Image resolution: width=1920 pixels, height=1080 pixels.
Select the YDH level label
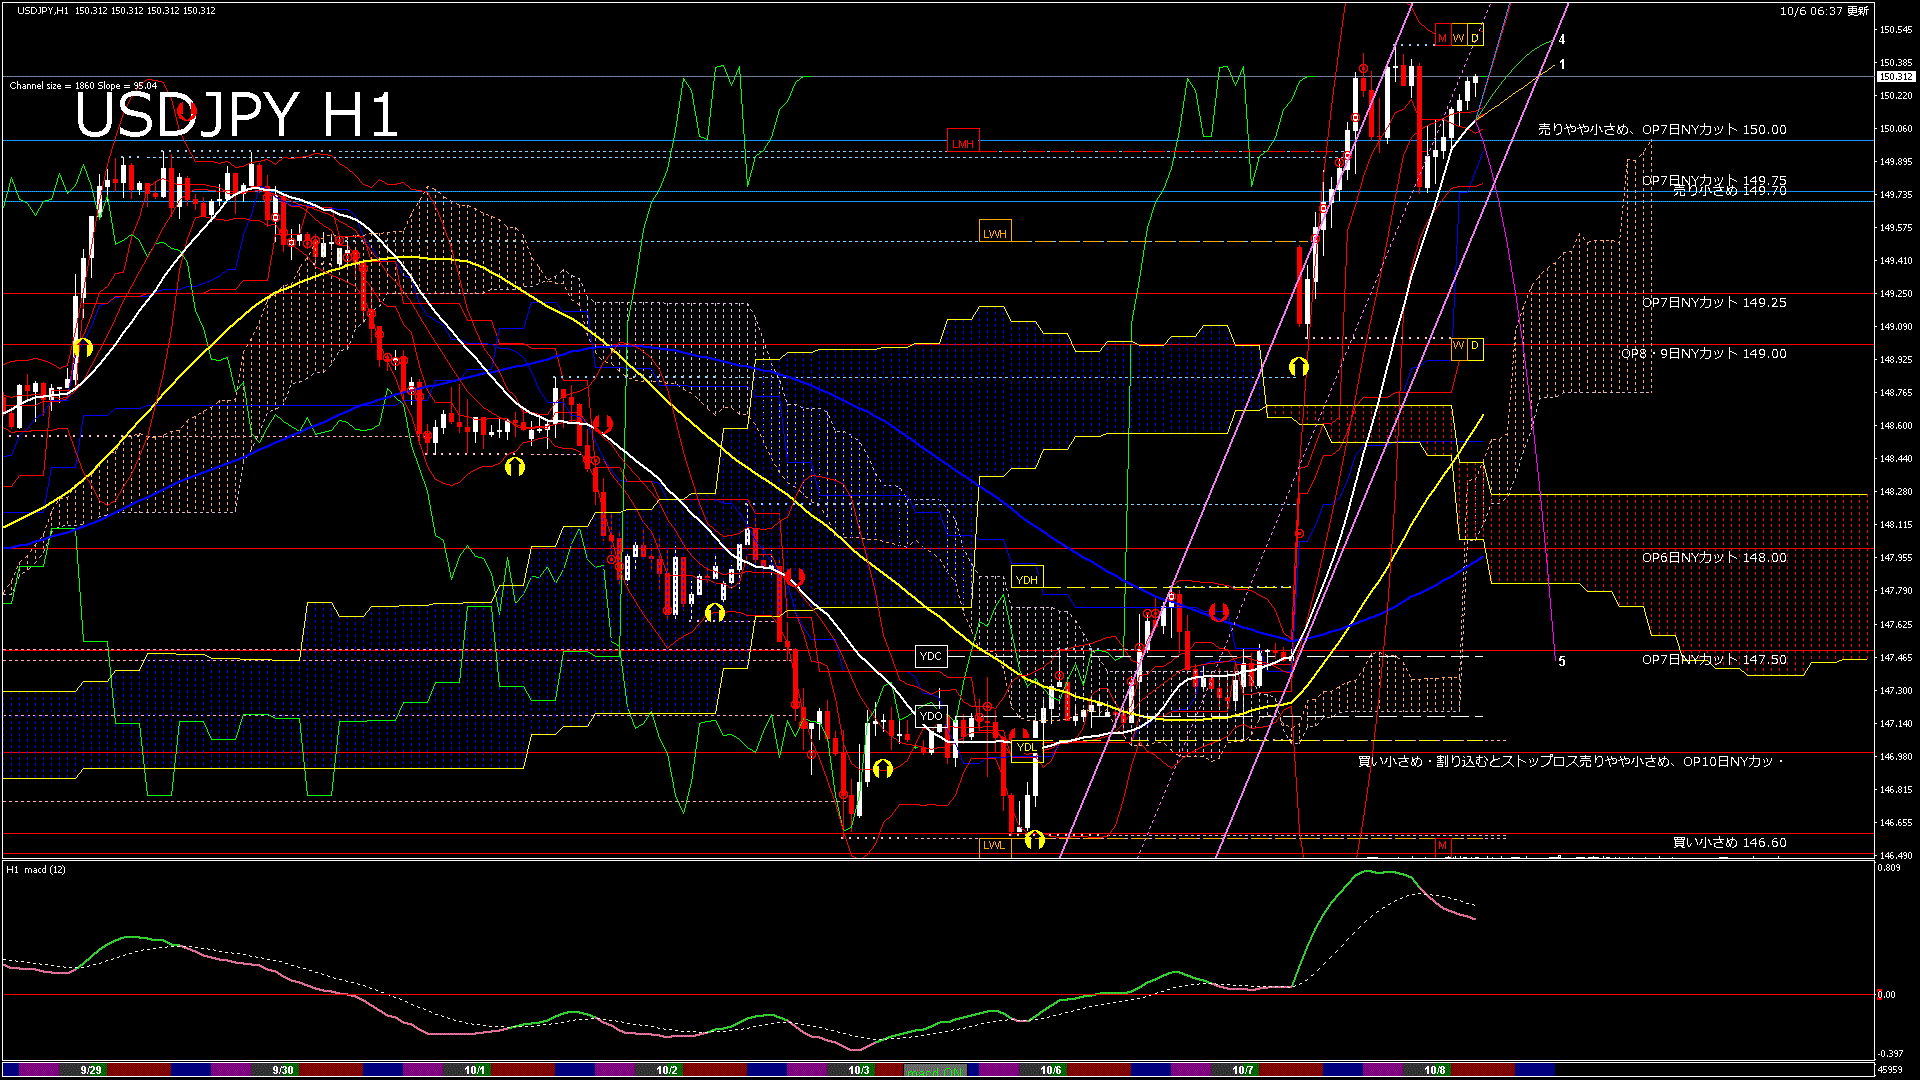1026,579
